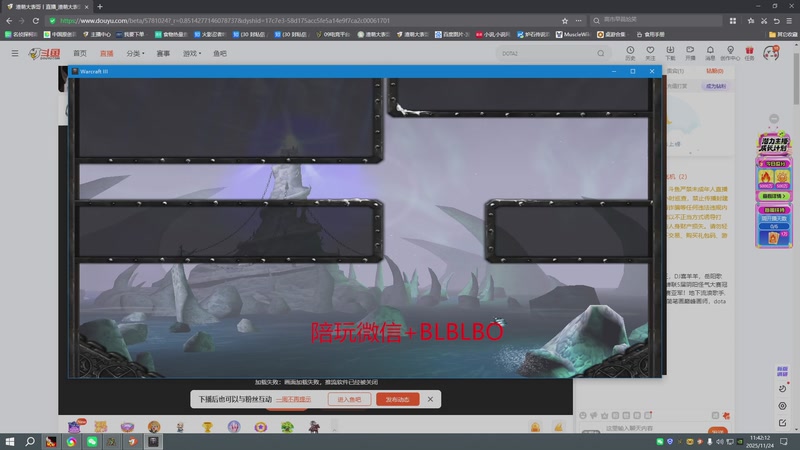Click the history clock icon on right sidebar

(x=782, y=389)
